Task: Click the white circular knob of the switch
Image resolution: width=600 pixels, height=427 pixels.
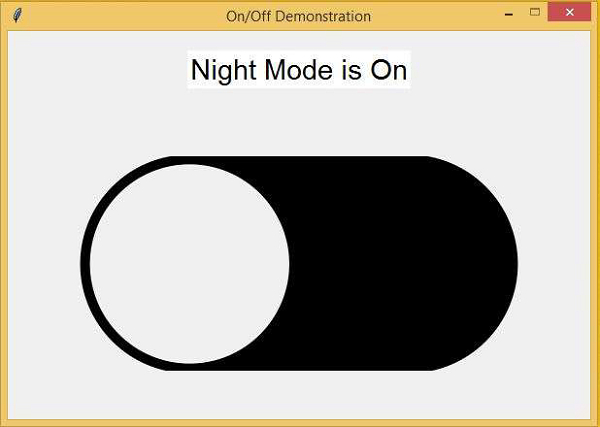Action: point(190,264)
